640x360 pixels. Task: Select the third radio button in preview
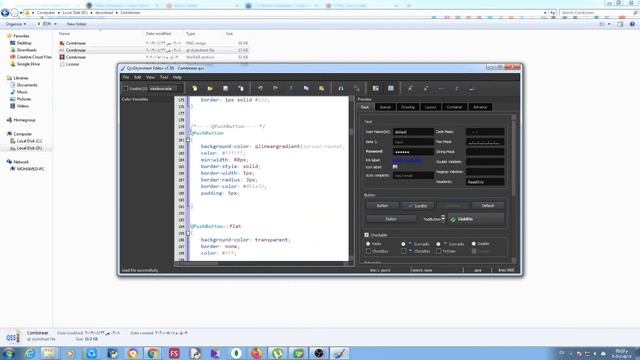(x=438, y=244)
